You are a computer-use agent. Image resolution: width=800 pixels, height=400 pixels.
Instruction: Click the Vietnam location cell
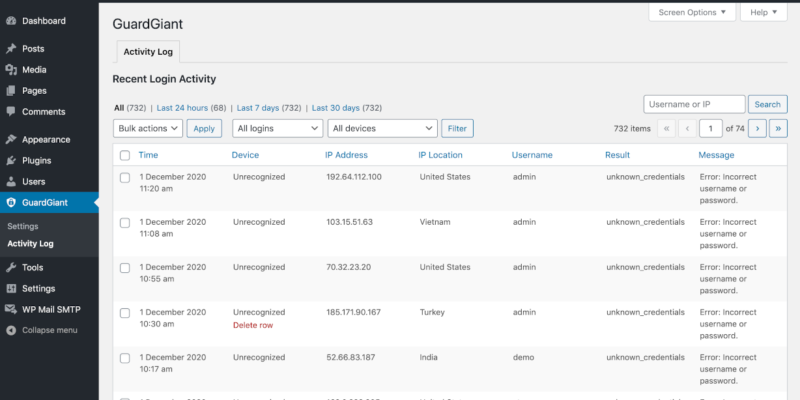click(435, 222)
